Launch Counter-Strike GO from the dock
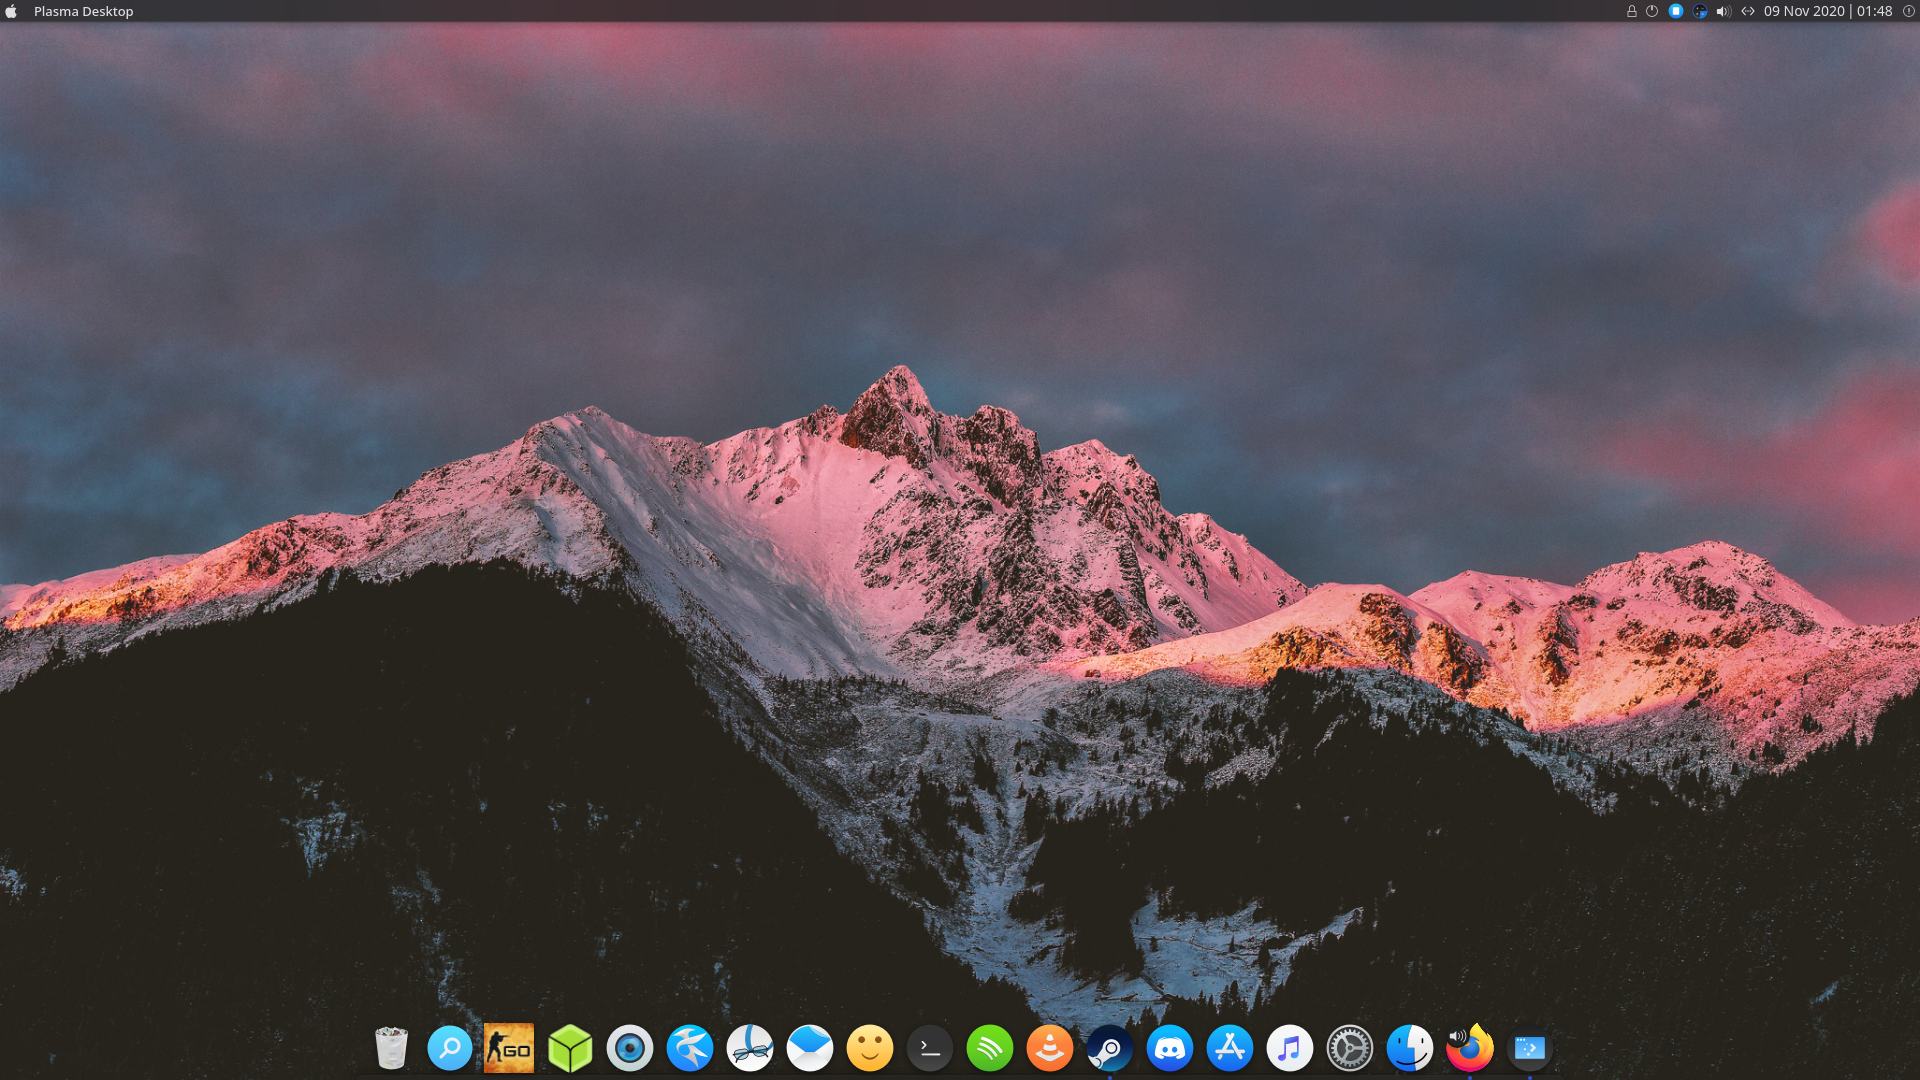The width and height of the screenshot is (1920, 1080). coord(509,1049)
